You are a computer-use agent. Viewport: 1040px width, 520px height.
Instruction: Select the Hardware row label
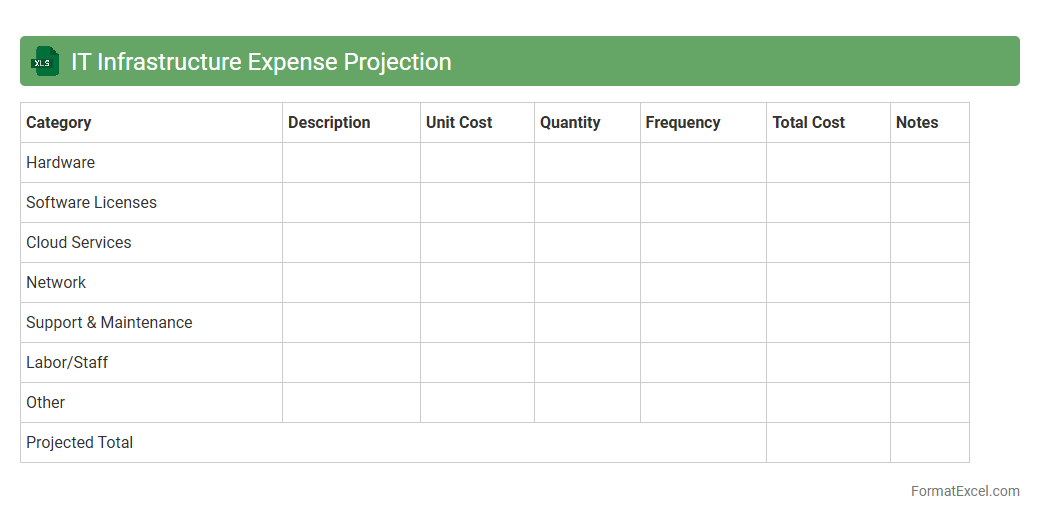point(61,163)
